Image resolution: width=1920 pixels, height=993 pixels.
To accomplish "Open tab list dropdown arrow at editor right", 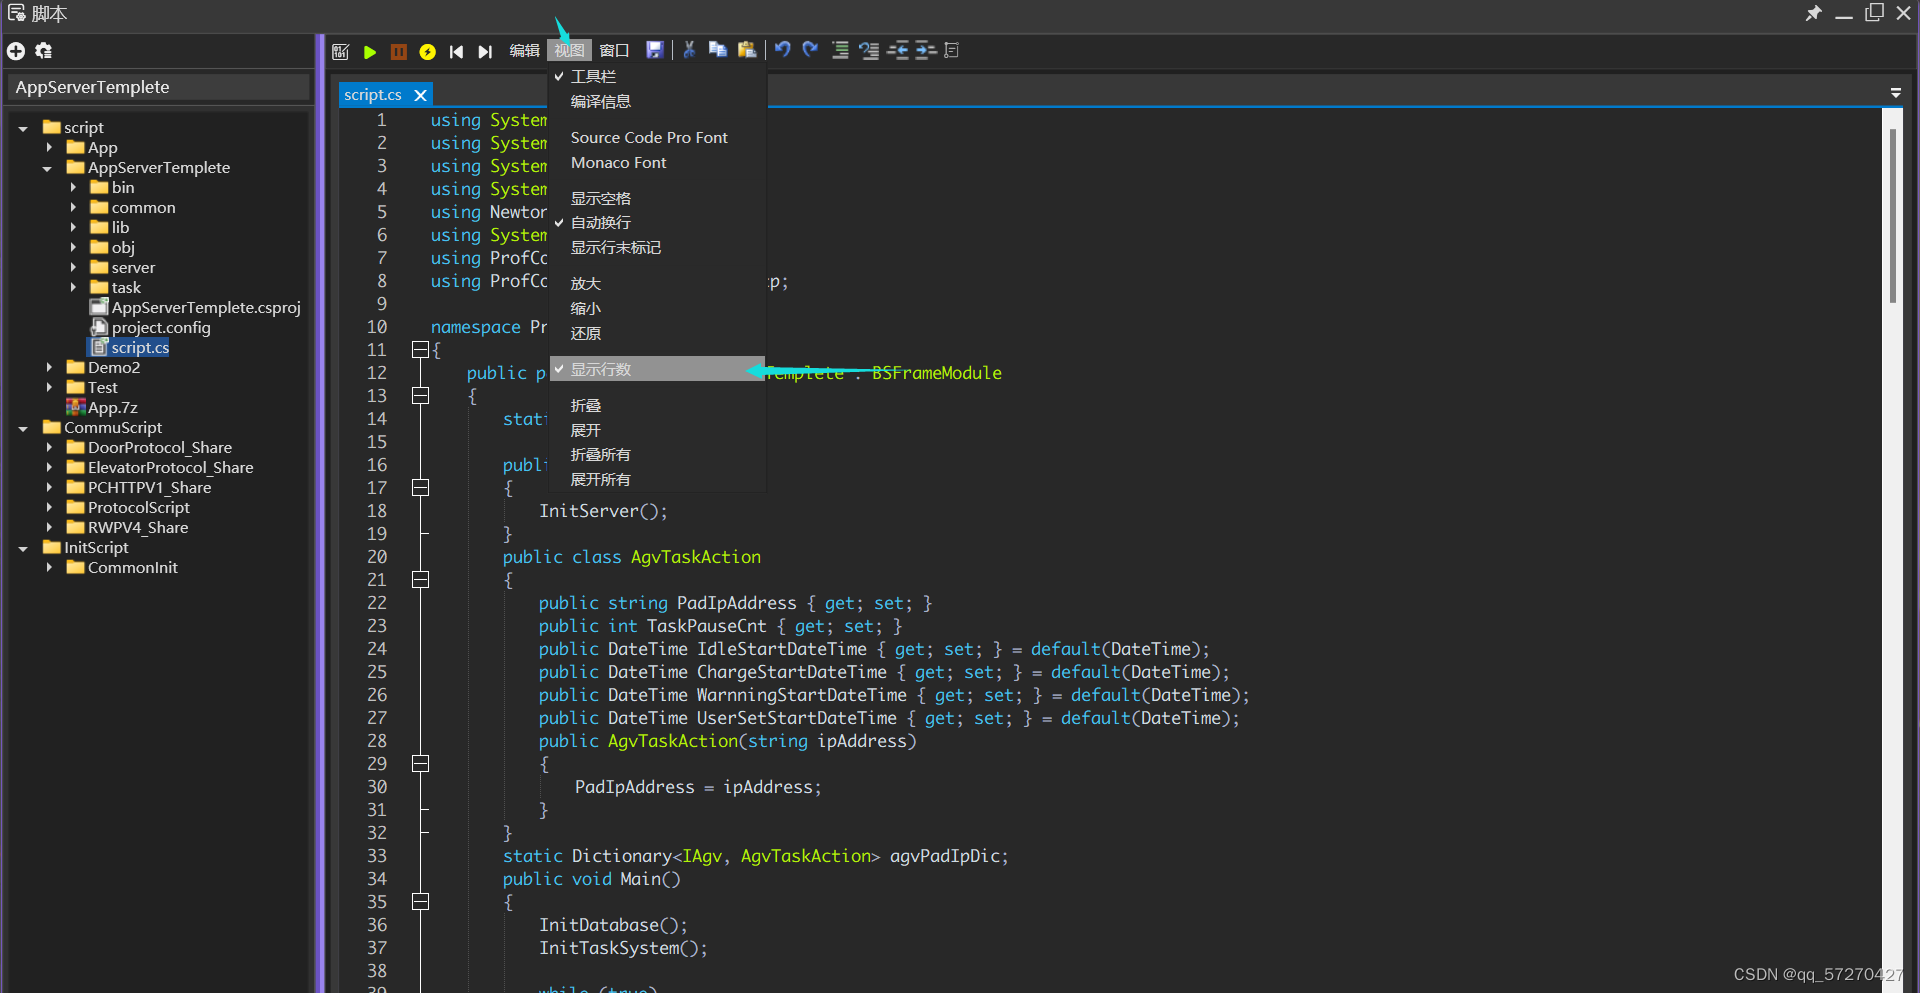I will point(1895,93).
